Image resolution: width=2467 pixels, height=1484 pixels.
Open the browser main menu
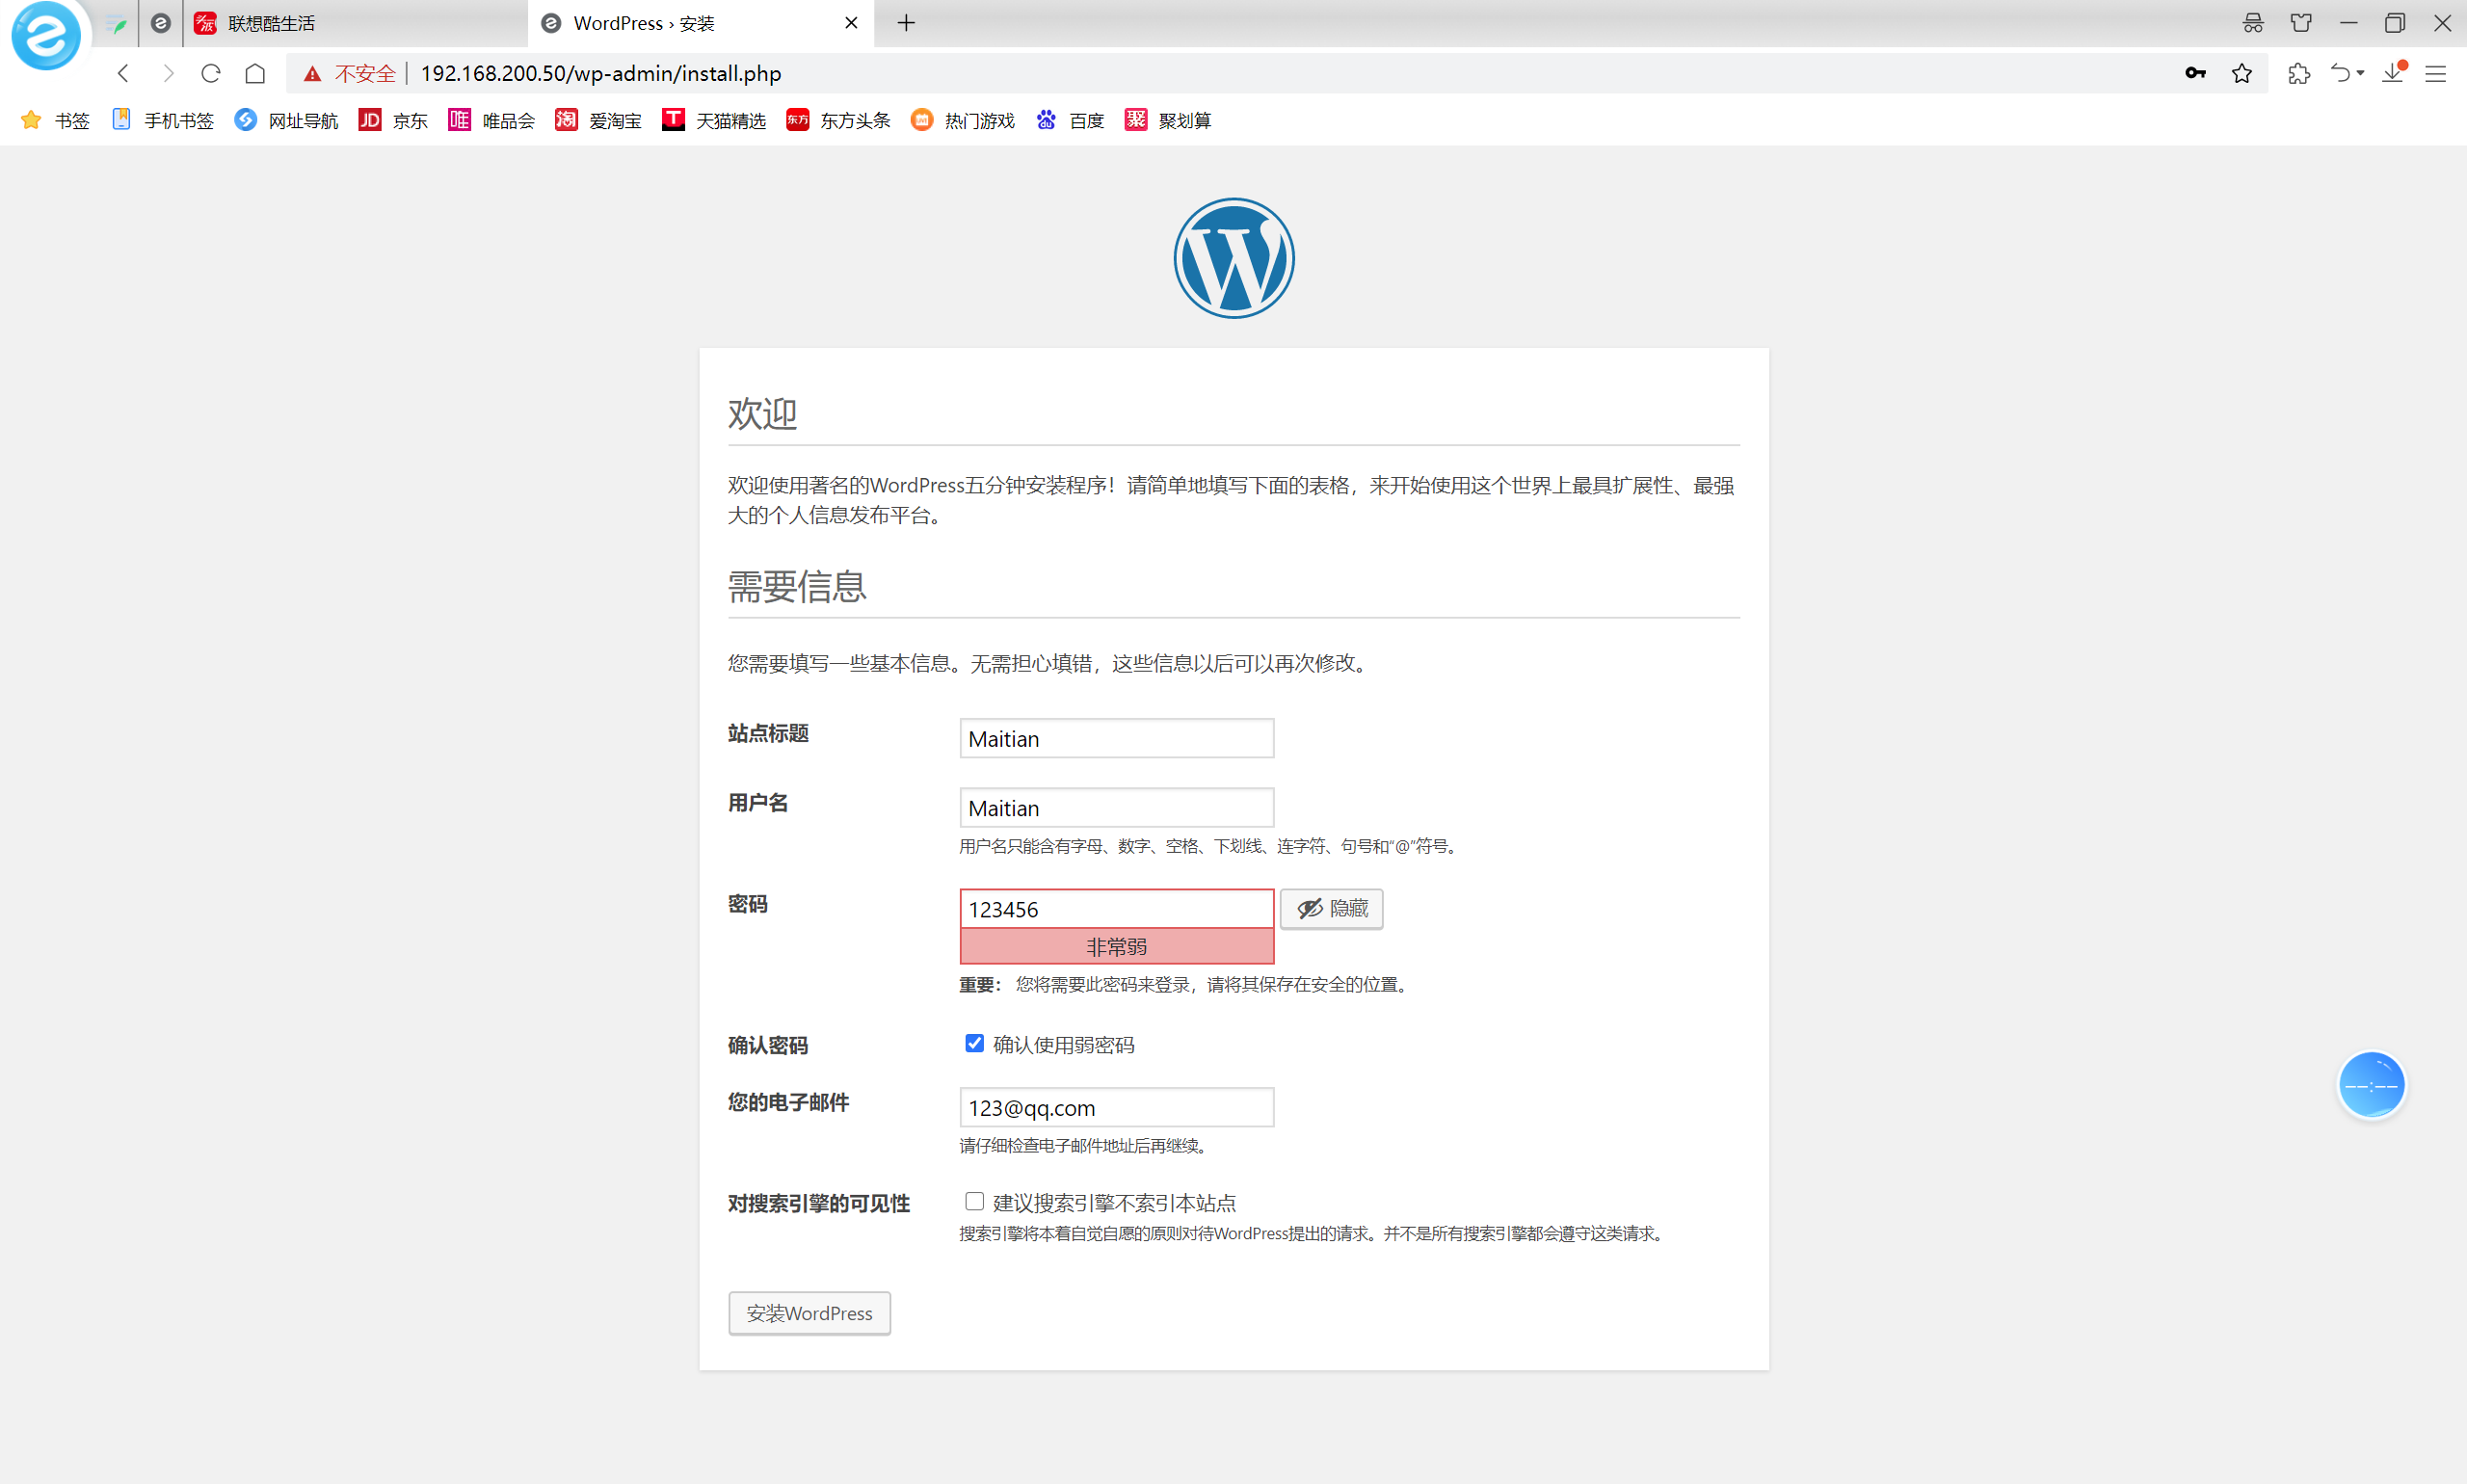click(2435, 73)
